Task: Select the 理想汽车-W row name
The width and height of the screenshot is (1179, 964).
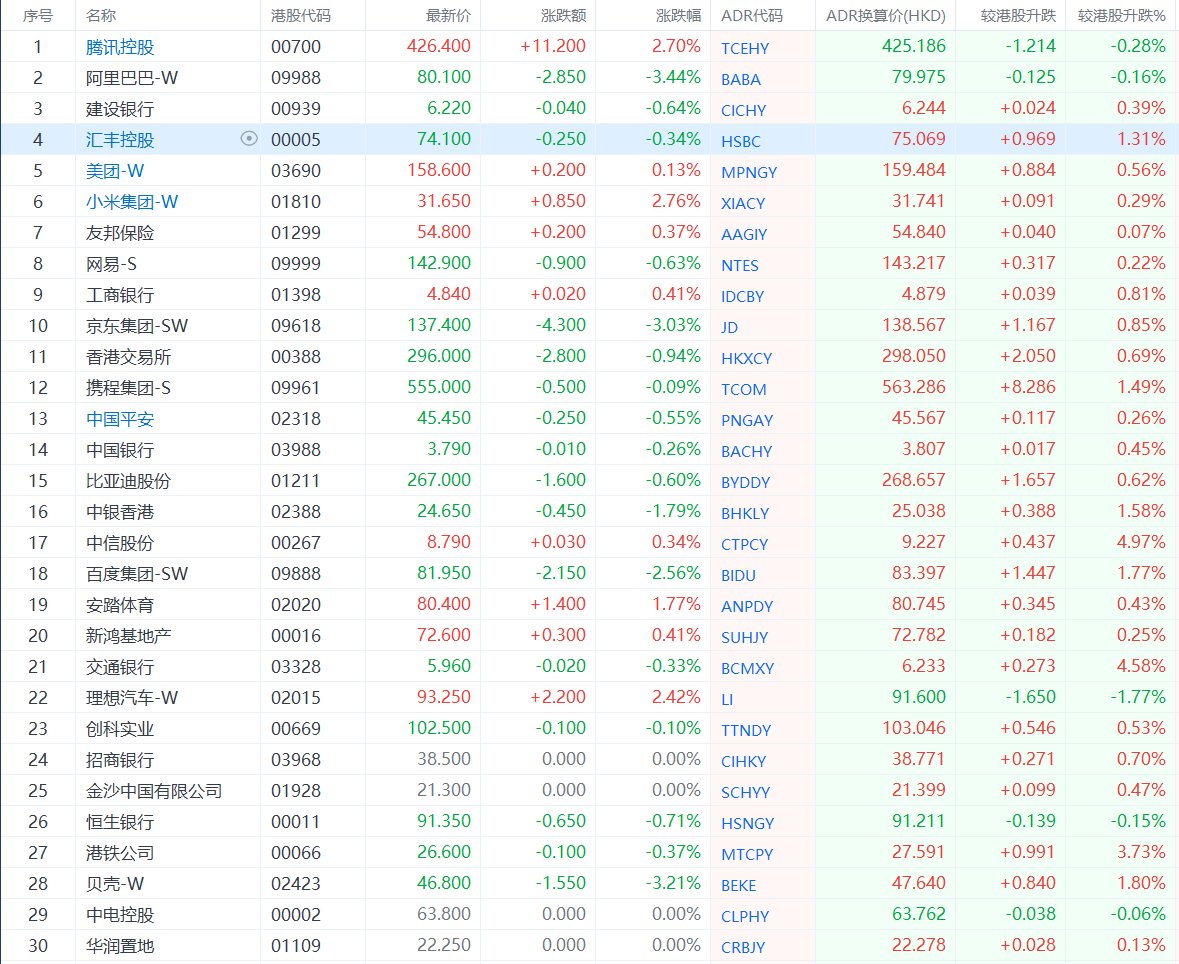Action: pyautogui.click(x=132, y=698)
